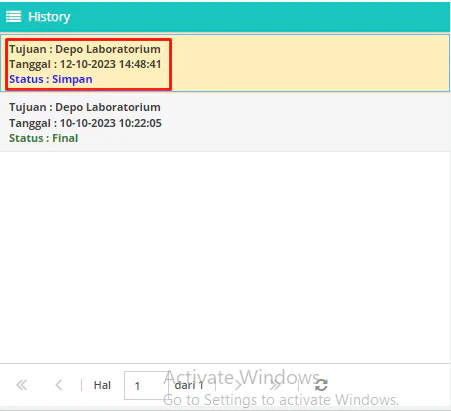
Task: Click the list icon beside History title
Action: coord(14,16)
